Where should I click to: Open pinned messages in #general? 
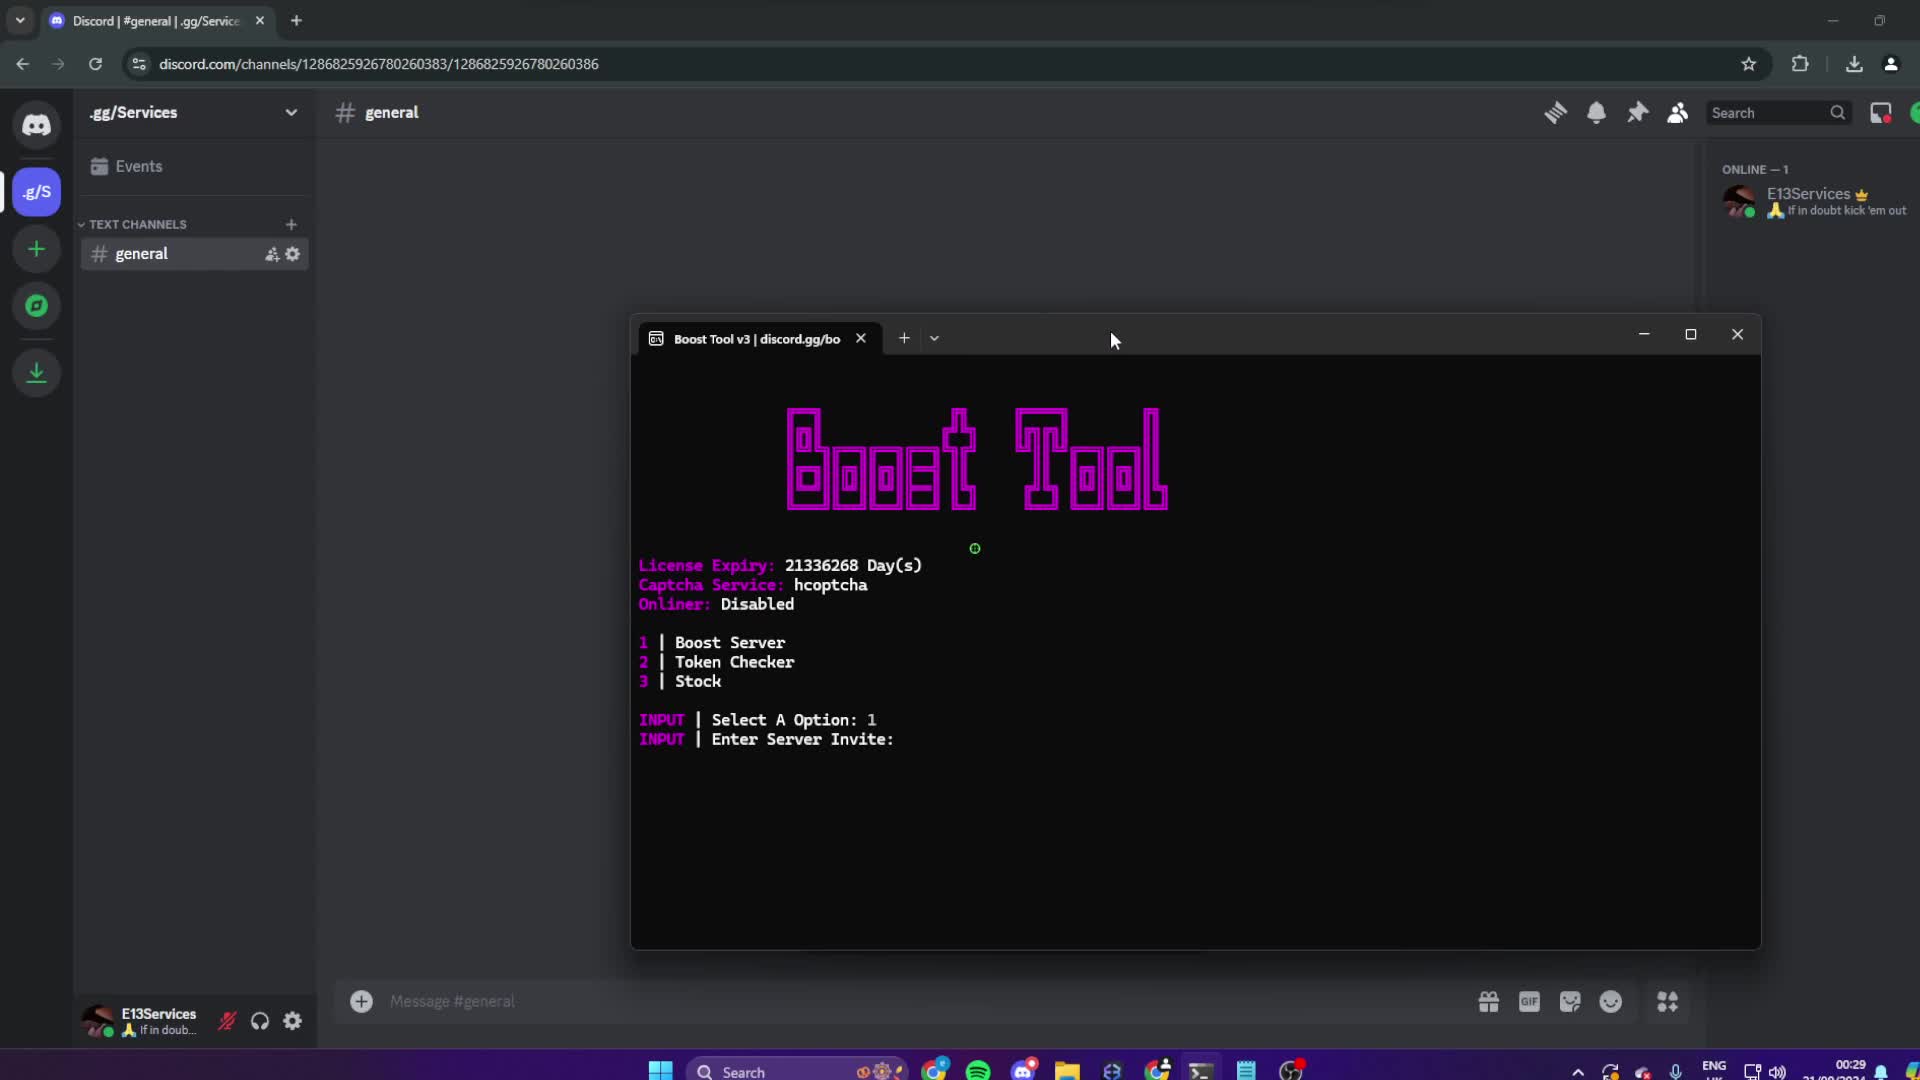point(1638,113)
